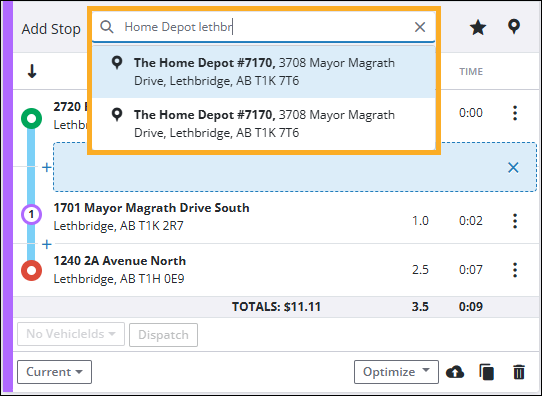Copy the route with the duplicate icon
Screen dimensions: 542x396
coord(486,372)
